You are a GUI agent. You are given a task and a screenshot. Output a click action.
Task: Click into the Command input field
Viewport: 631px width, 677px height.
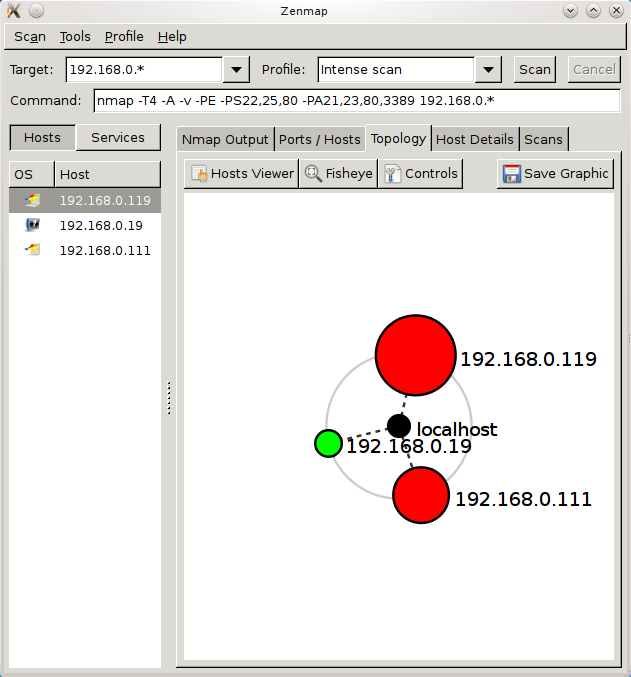click(x=357, y=101)
